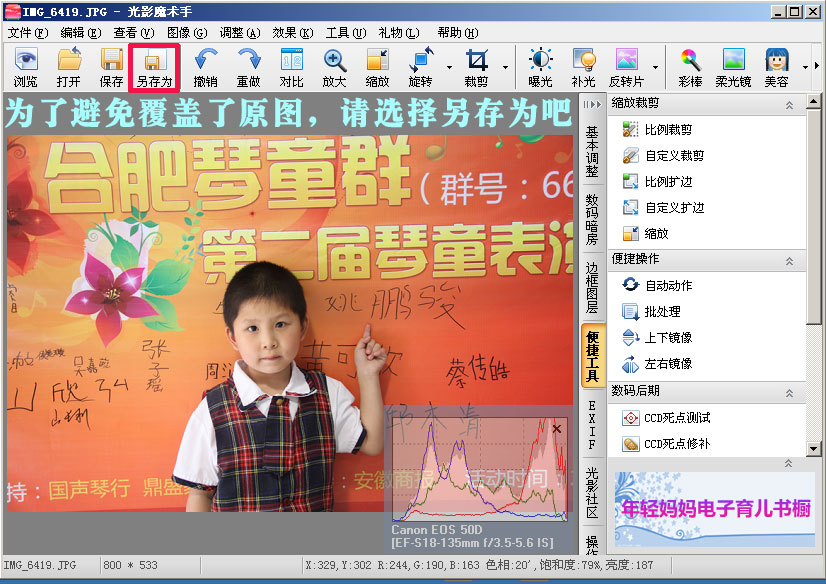Collapse the 缩放裁剪 section

tap(789, 105)
